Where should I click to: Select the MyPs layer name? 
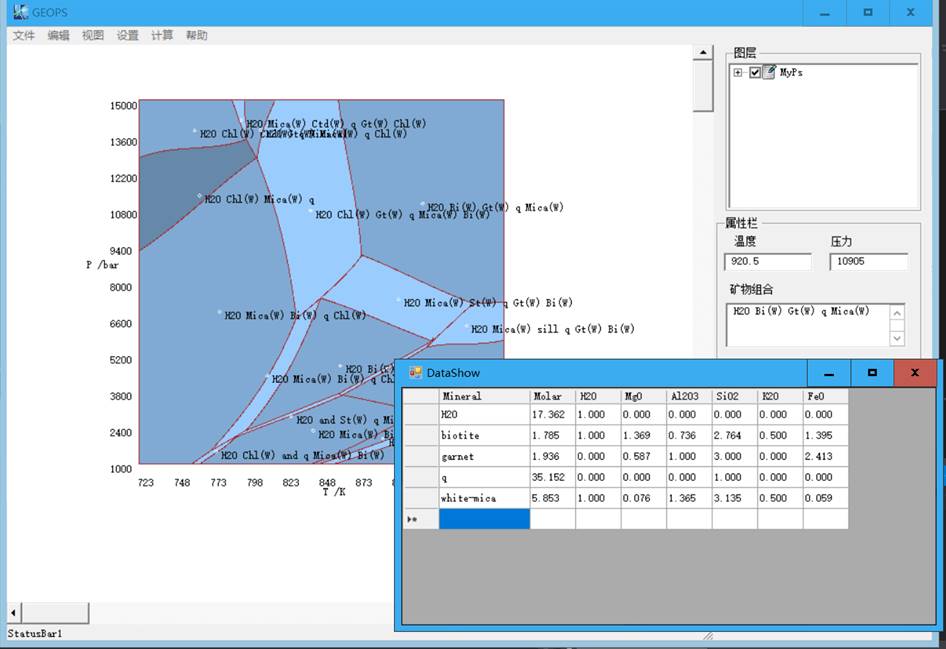tap(791, 72)
